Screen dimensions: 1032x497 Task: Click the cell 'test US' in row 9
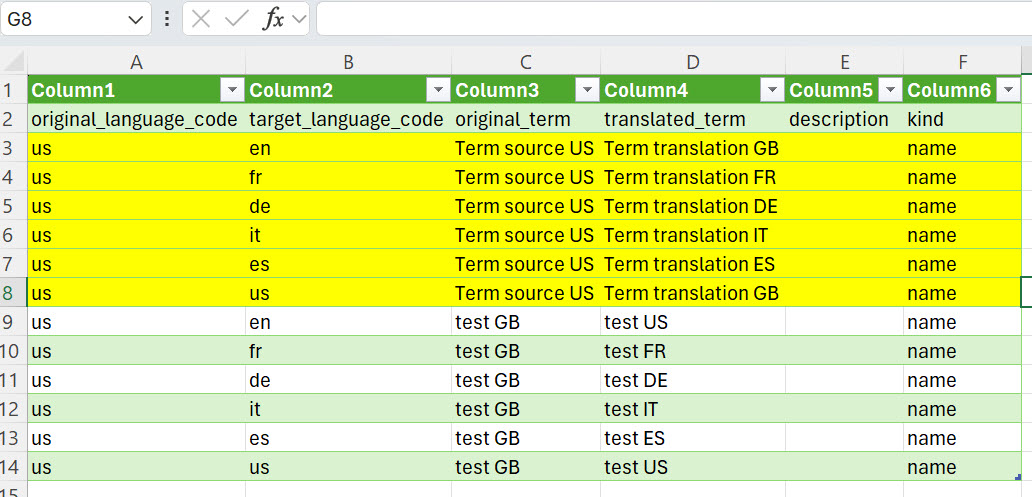tap(692, 322)
